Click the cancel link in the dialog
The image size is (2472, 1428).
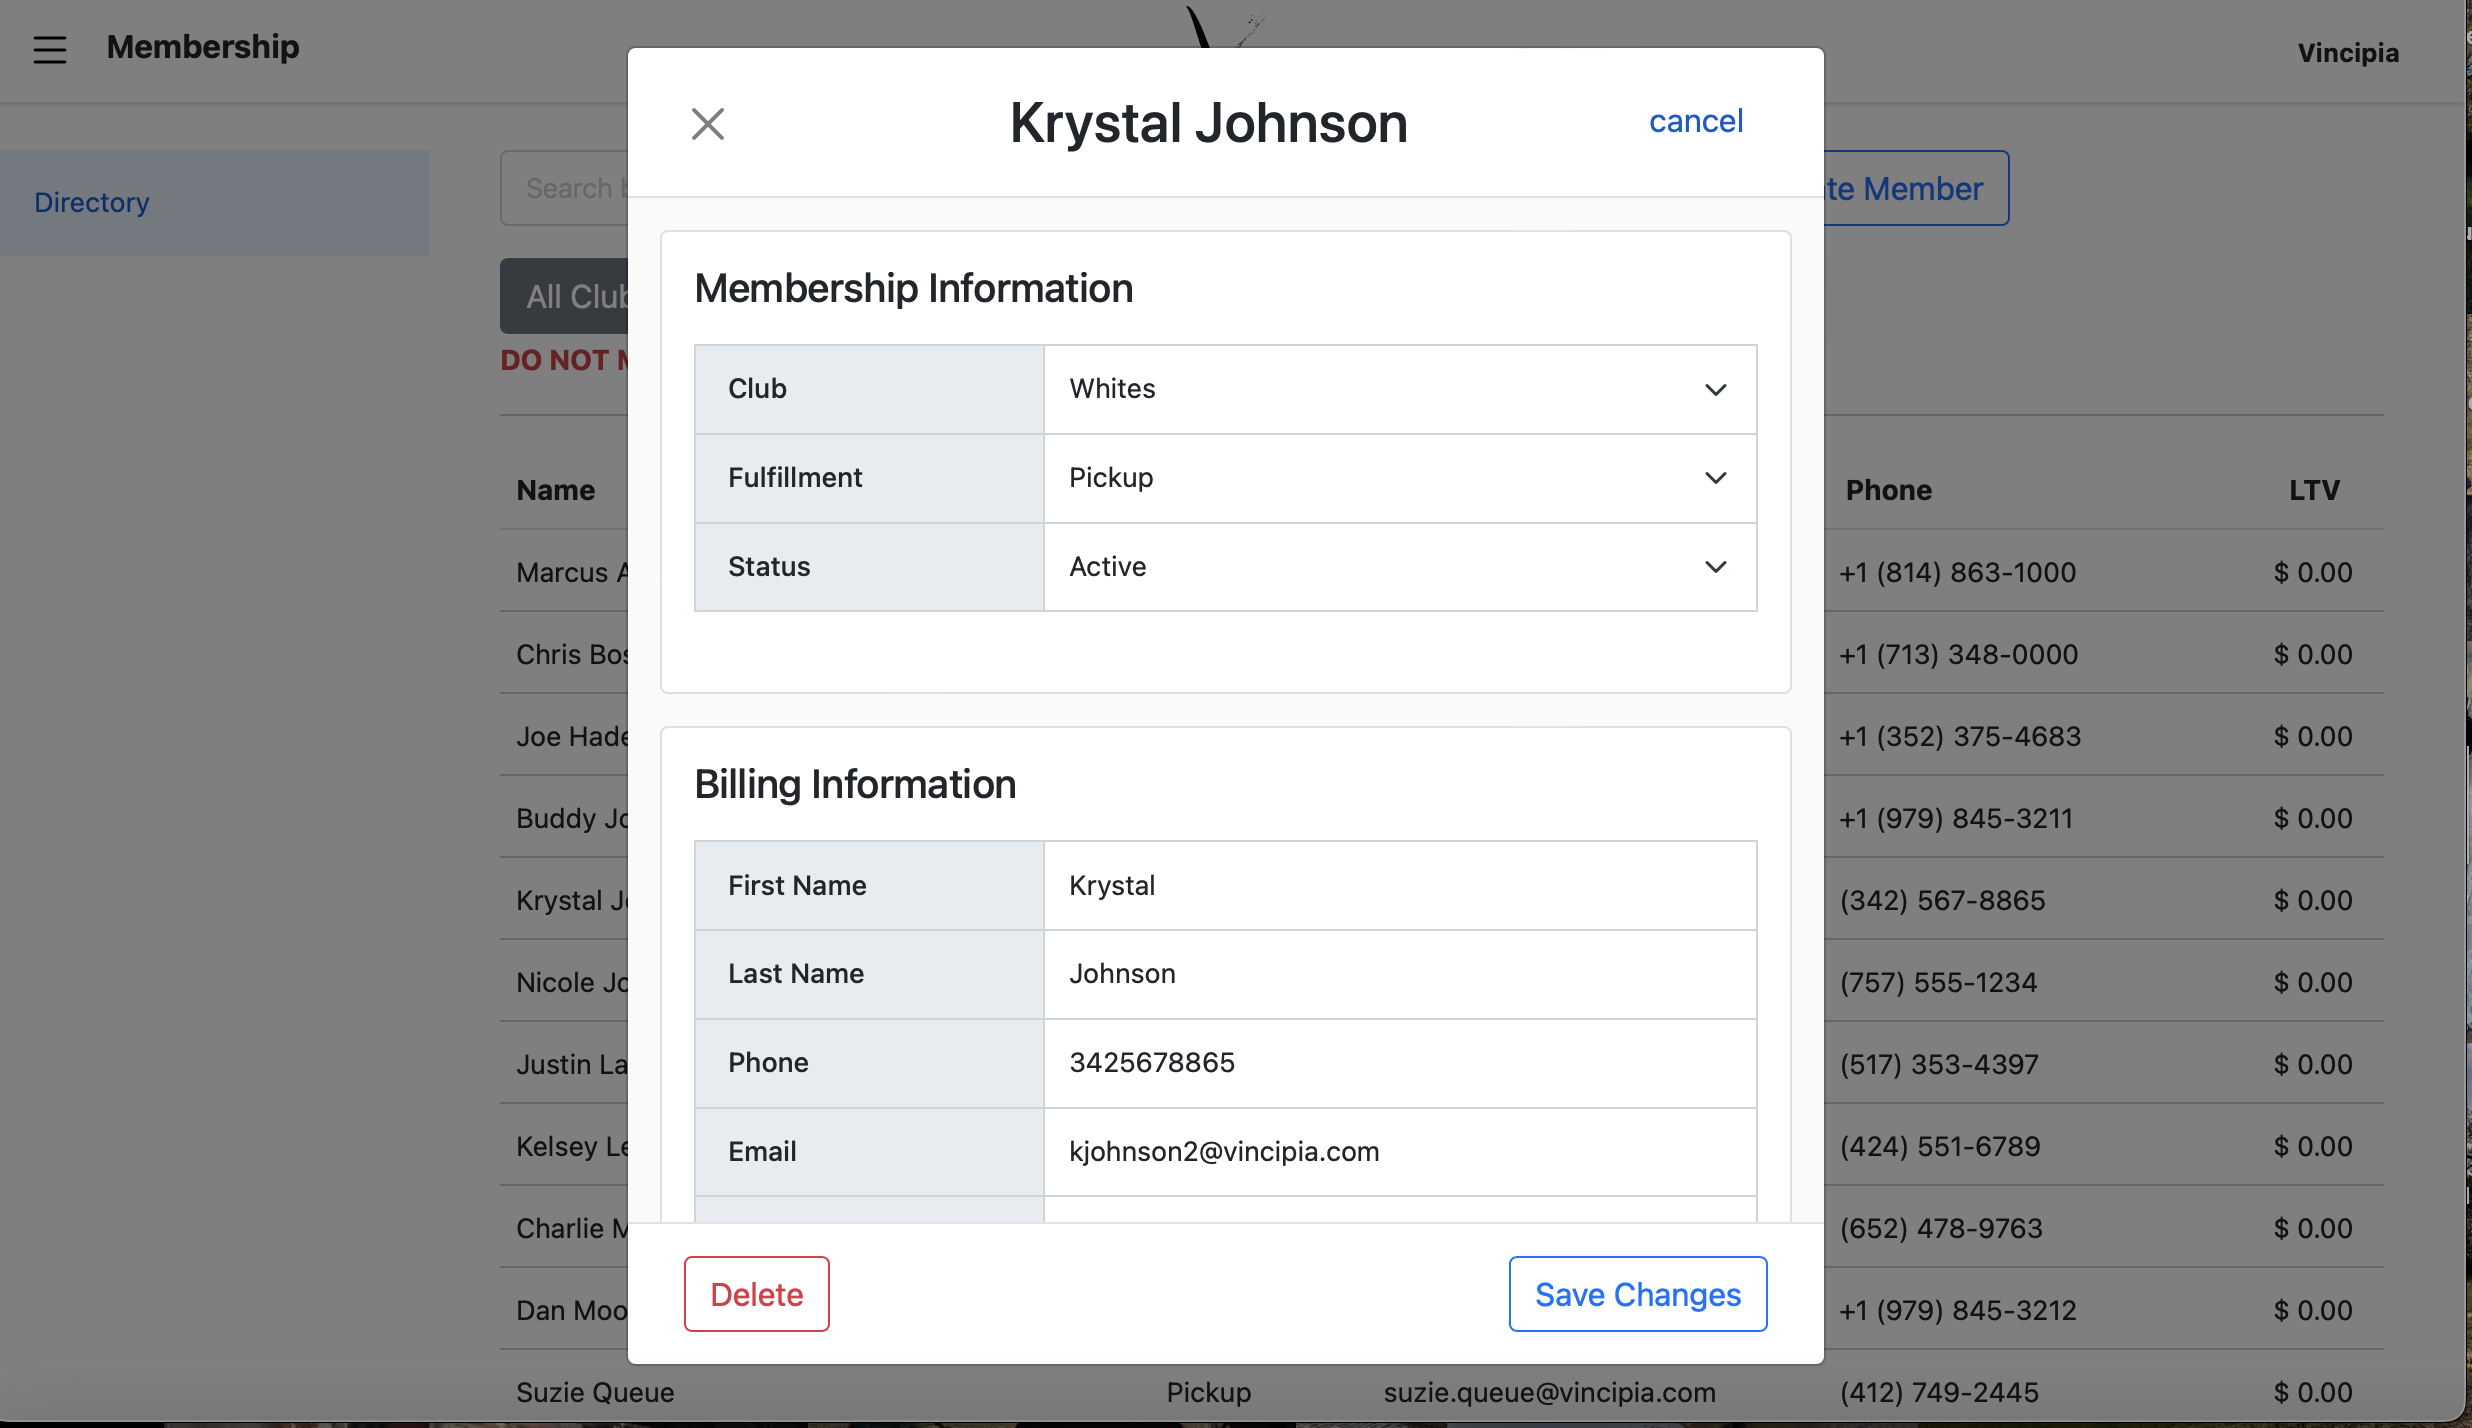click(1695, 121)
